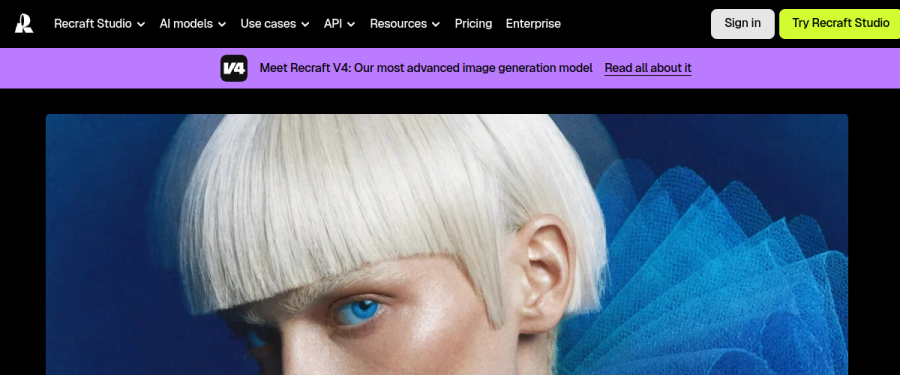Expand the chevron next to API
900x375 pixels.
click(x=351, y=24)
